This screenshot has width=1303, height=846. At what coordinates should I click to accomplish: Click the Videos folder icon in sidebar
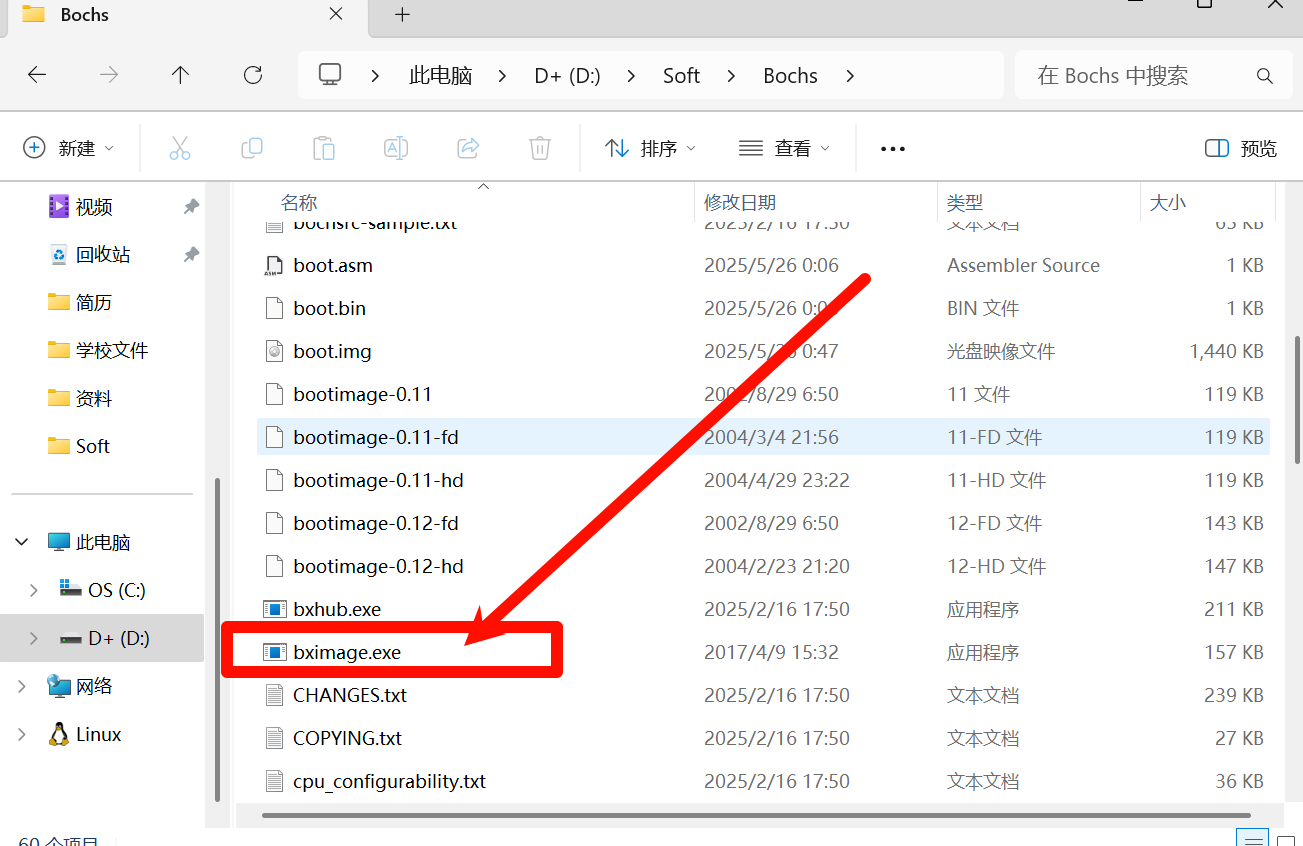click(59, 206)
